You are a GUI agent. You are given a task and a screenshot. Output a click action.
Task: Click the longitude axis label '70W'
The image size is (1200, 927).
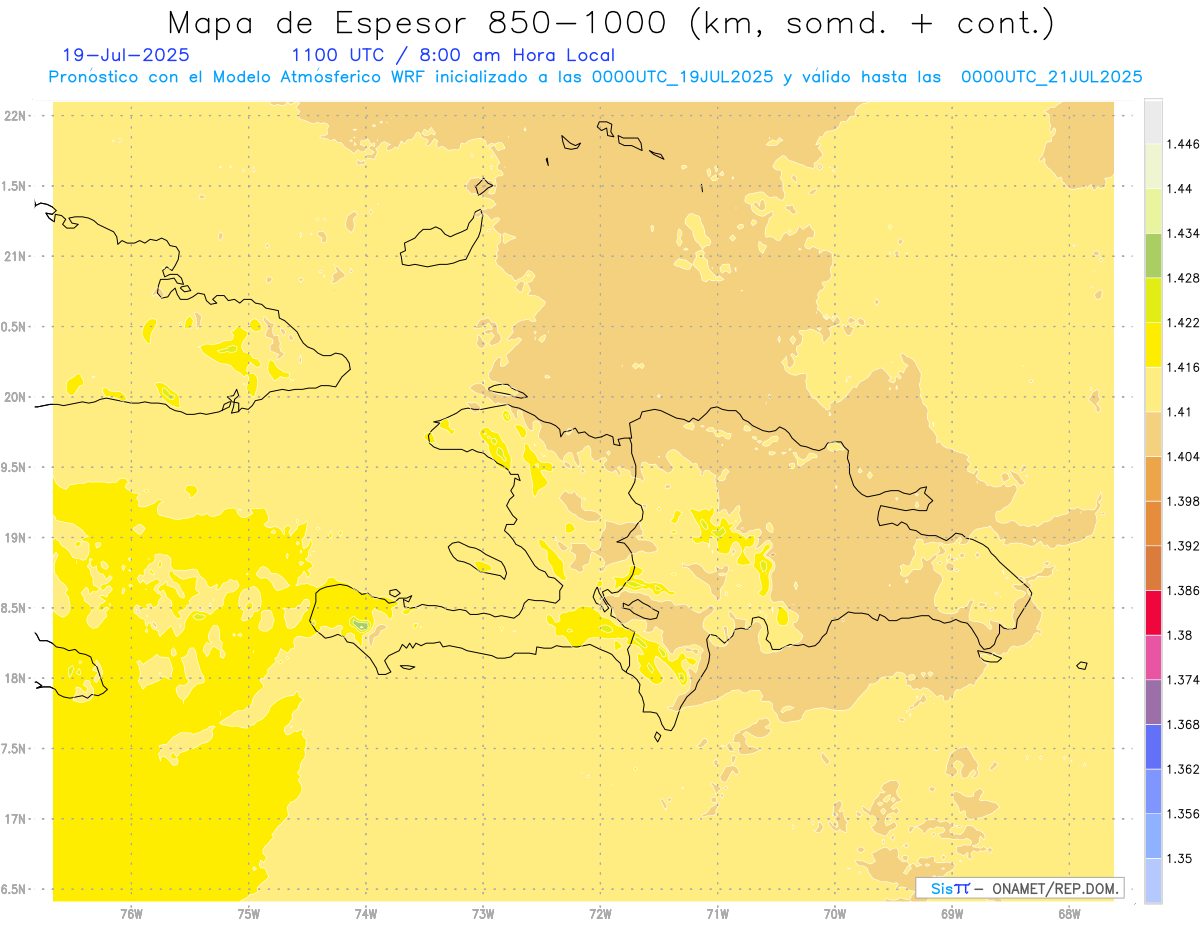pyautogui.click(x=835, y=913)
